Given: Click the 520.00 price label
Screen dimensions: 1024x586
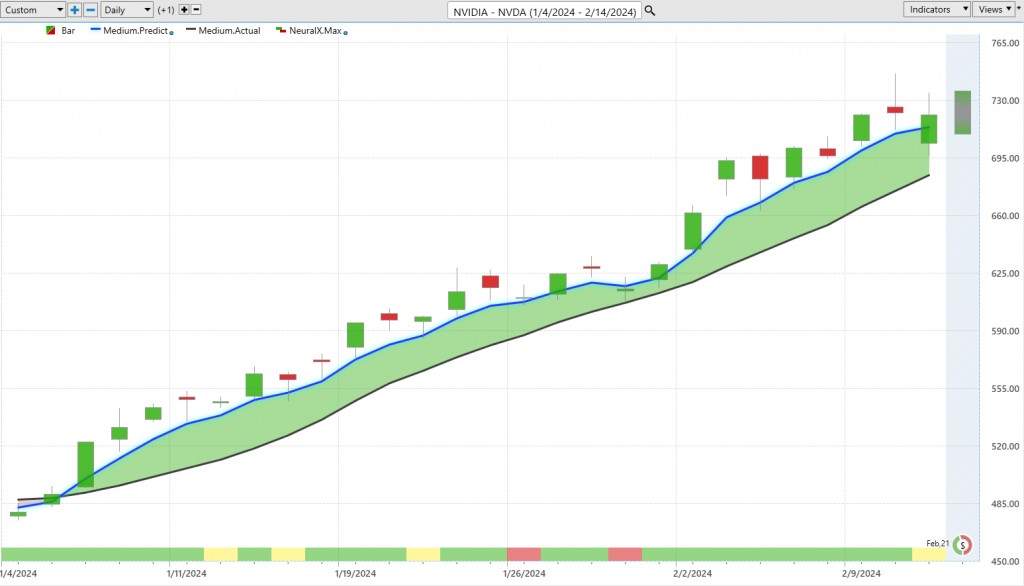Looking at the screenshot, I should coord(1004,446).
